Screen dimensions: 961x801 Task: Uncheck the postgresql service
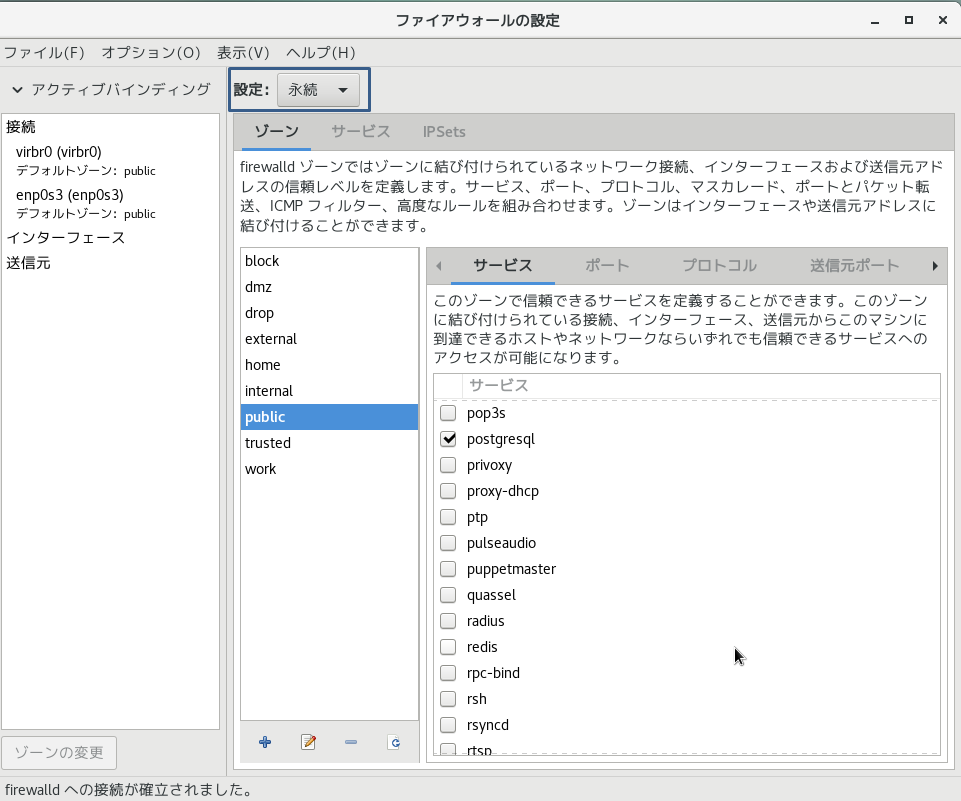[448, 439]
